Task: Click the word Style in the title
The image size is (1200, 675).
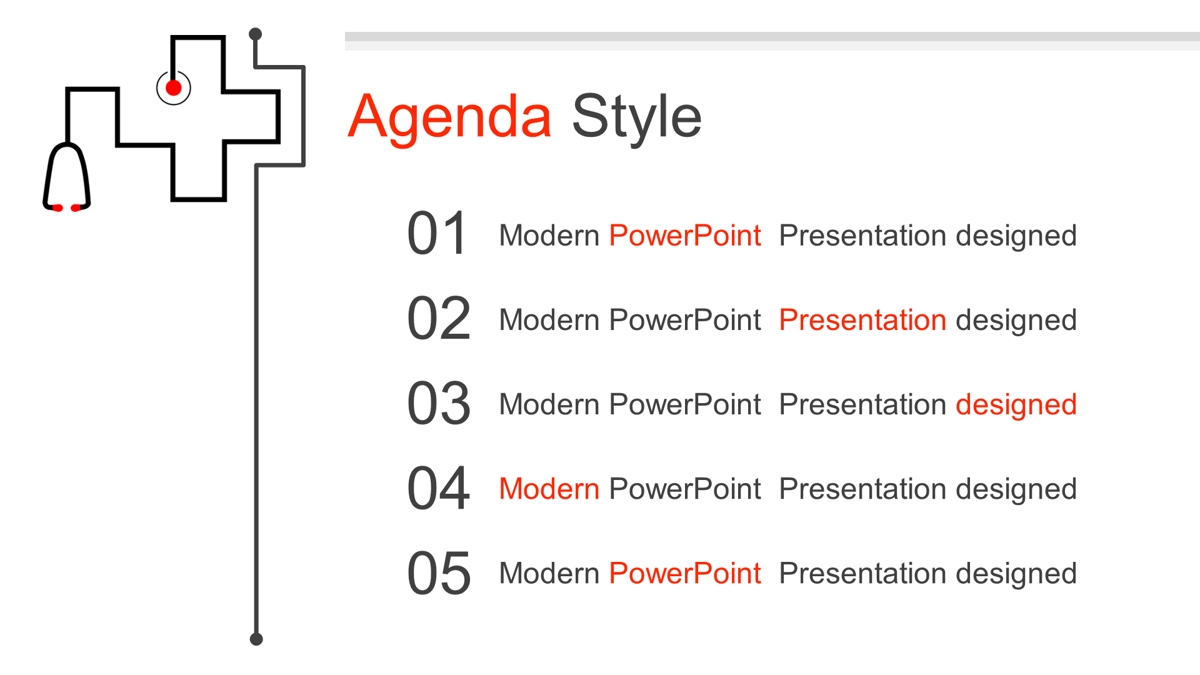Action: click(637, 116)
